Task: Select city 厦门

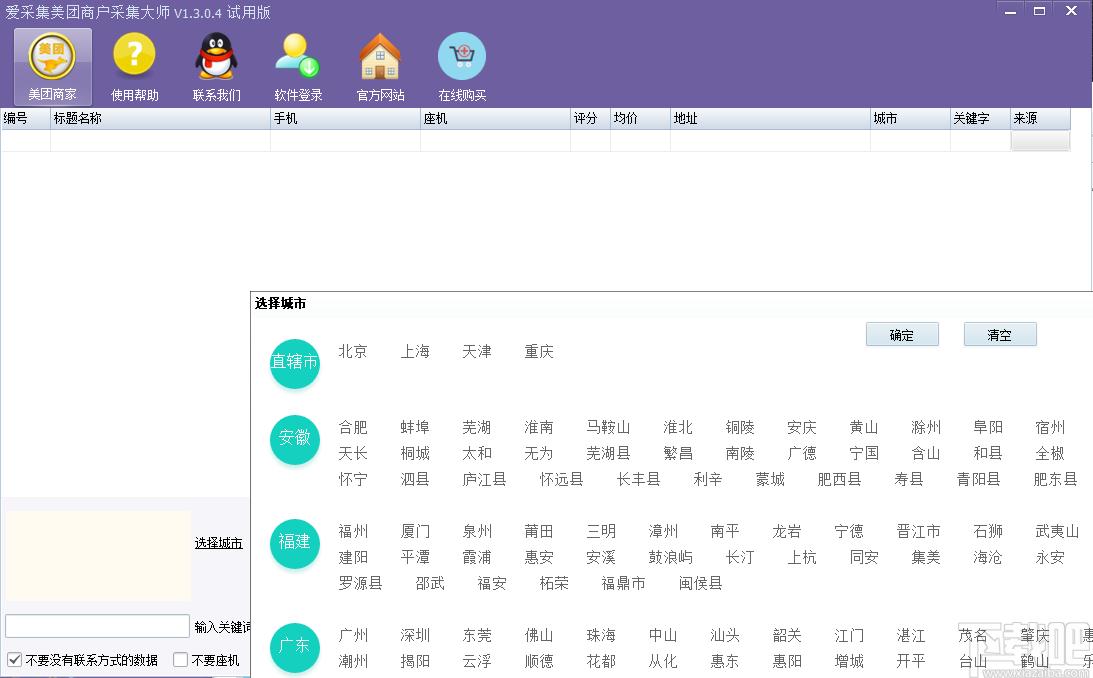Action: pos(415,532)
